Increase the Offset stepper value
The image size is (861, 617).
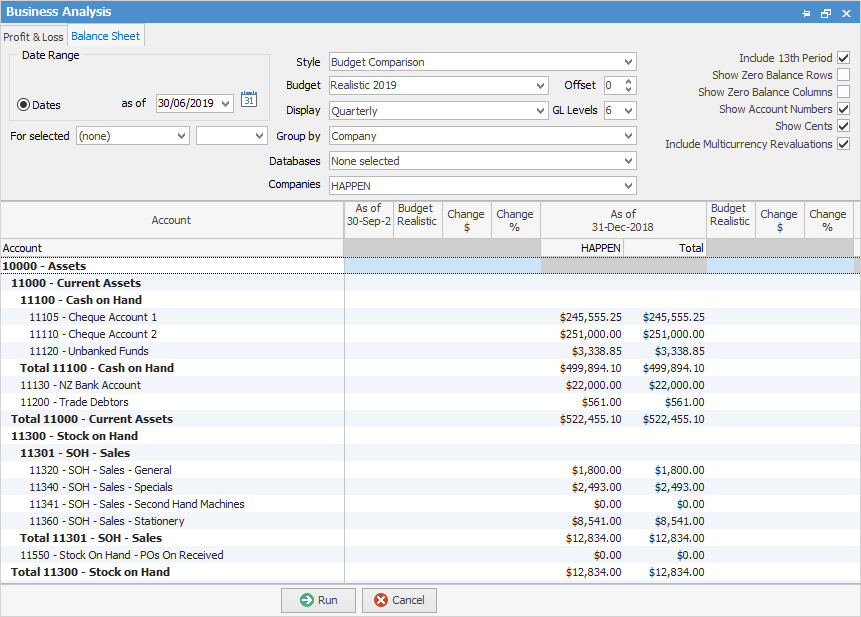pos(628,82)
